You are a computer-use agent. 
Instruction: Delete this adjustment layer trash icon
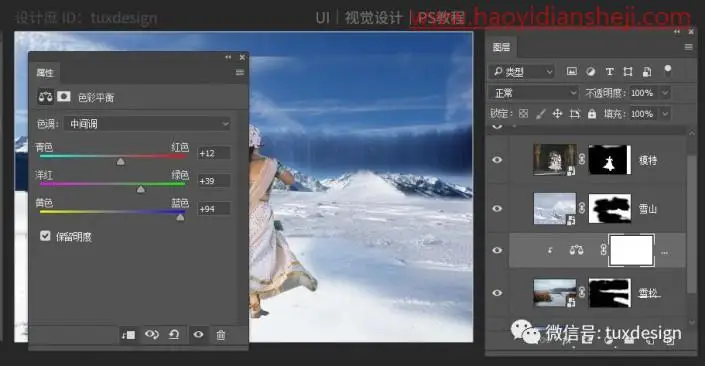coord(221,335)
